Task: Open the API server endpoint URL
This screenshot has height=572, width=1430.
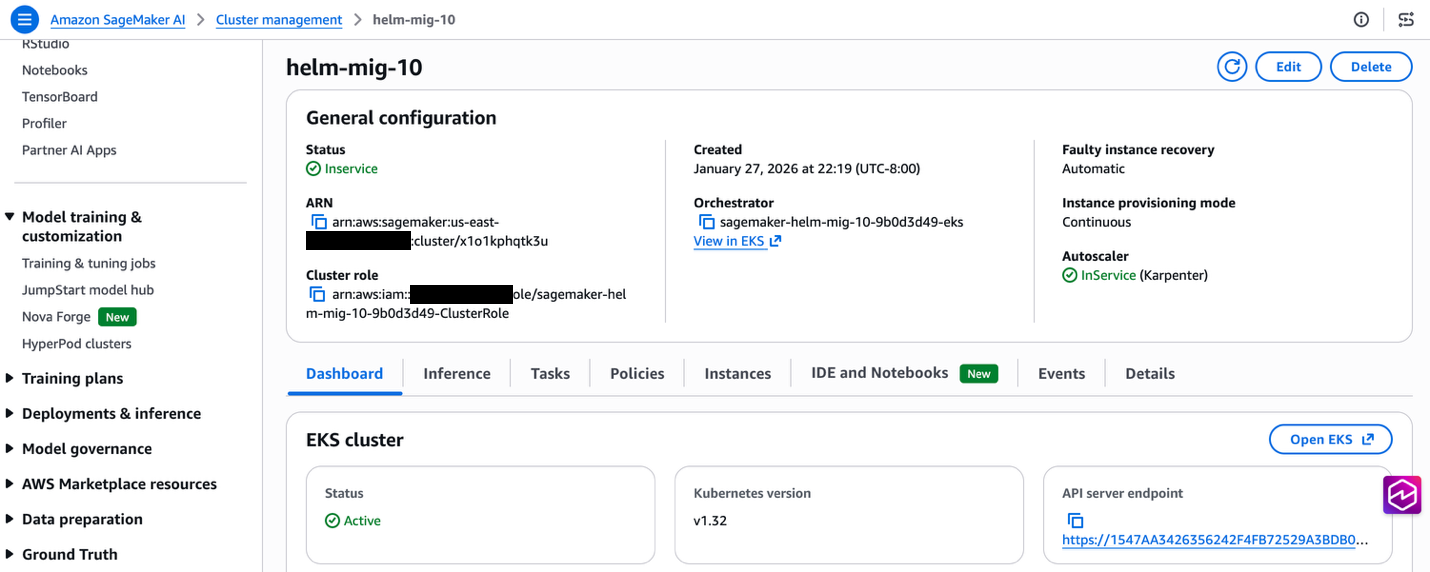Action: (1214, 540)
